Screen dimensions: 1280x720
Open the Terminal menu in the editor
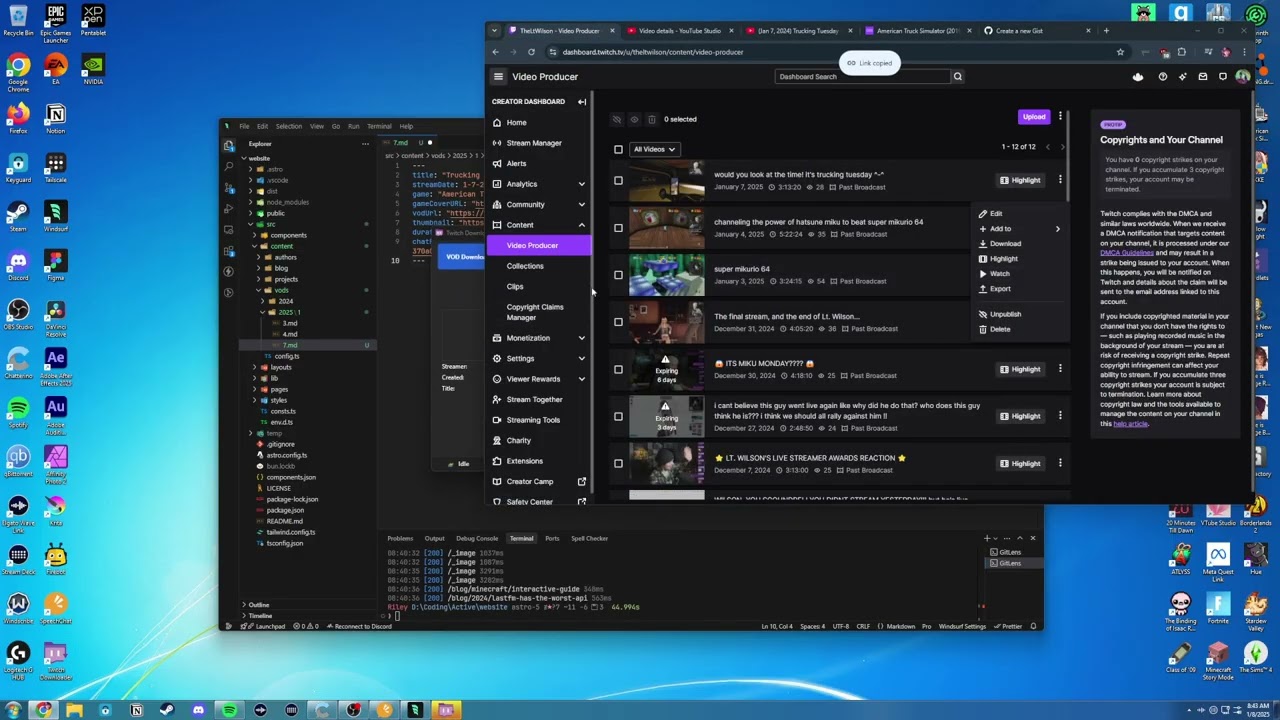point(379,127)
